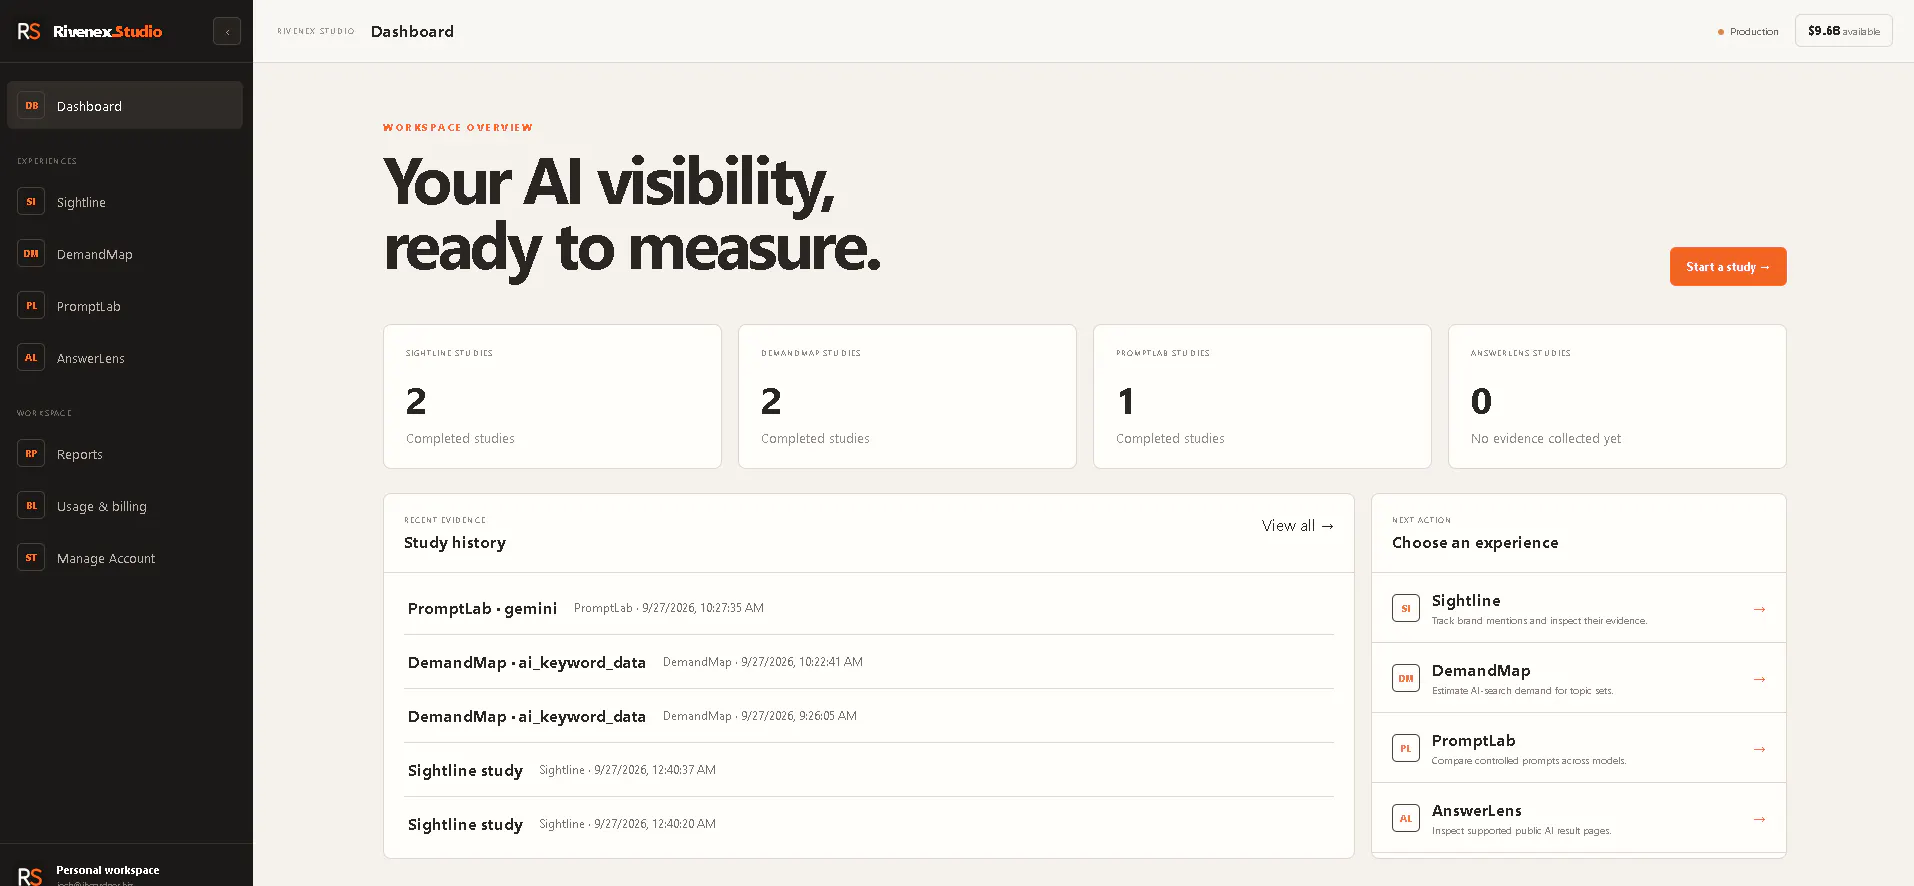The image size is (1914, 886).
Task: Choose the Sightline experience title
Action: coord(1465,600)
